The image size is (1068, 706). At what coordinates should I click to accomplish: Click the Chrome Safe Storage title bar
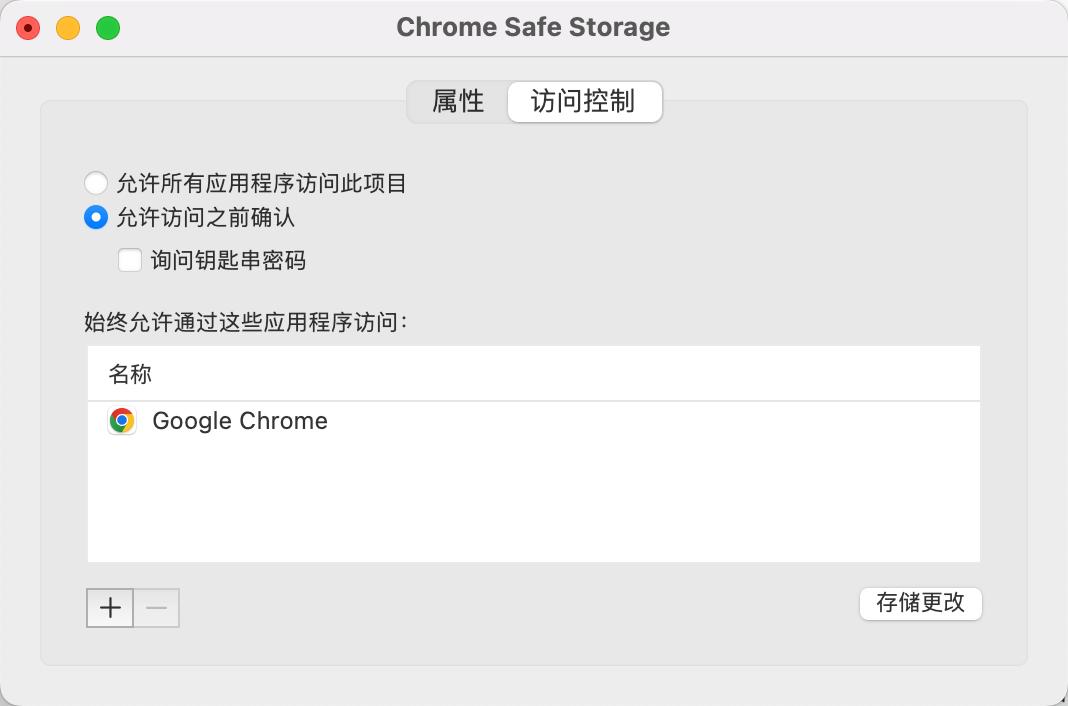coord(533,27)
